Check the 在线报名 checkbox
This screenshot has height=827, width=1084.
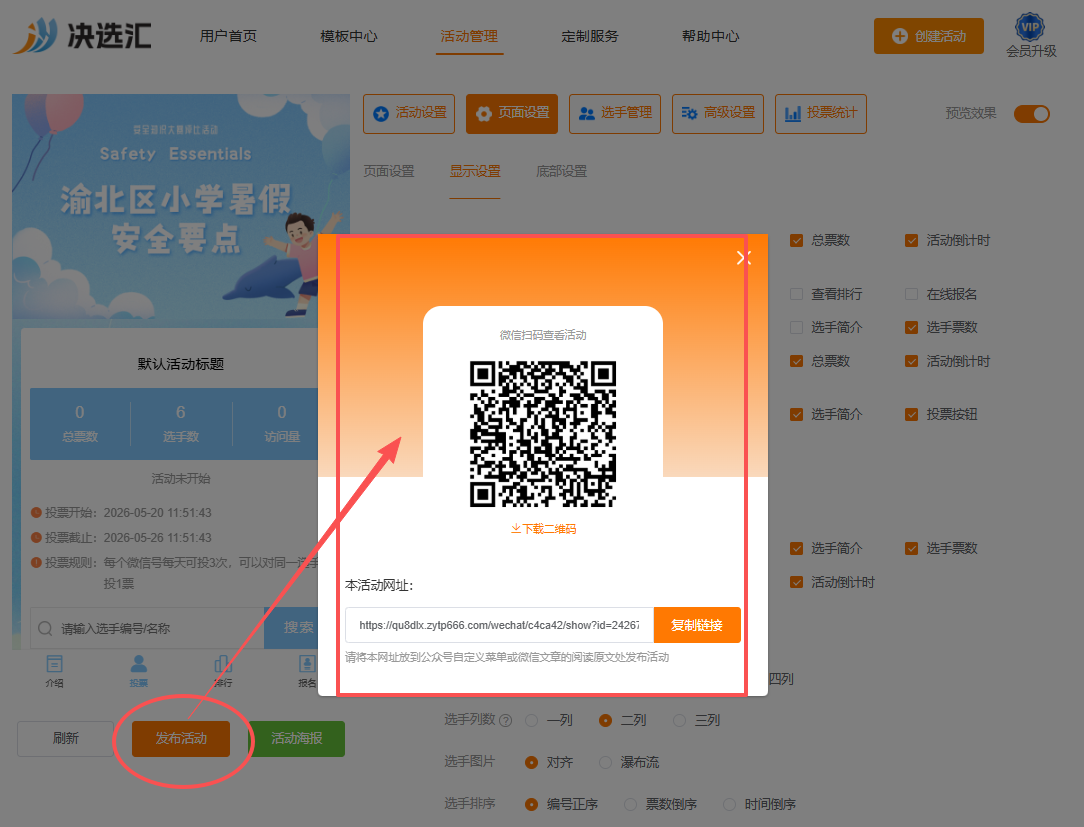[911, 294]
